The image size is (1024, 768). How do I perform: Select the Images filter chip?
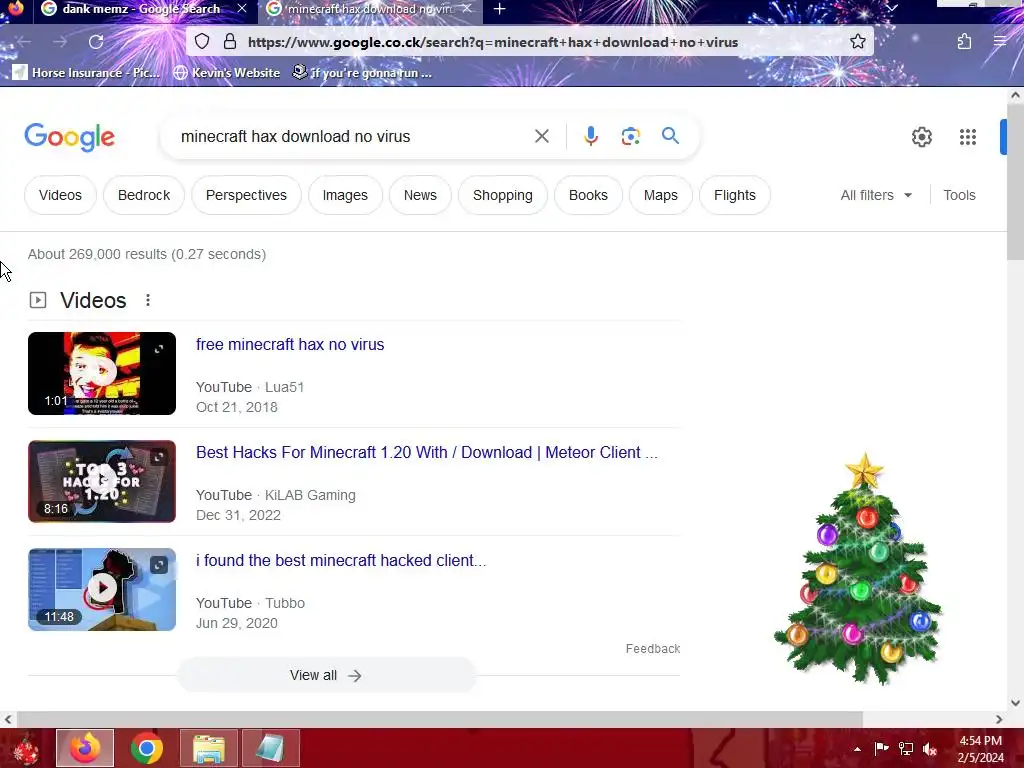pos(345,195)
